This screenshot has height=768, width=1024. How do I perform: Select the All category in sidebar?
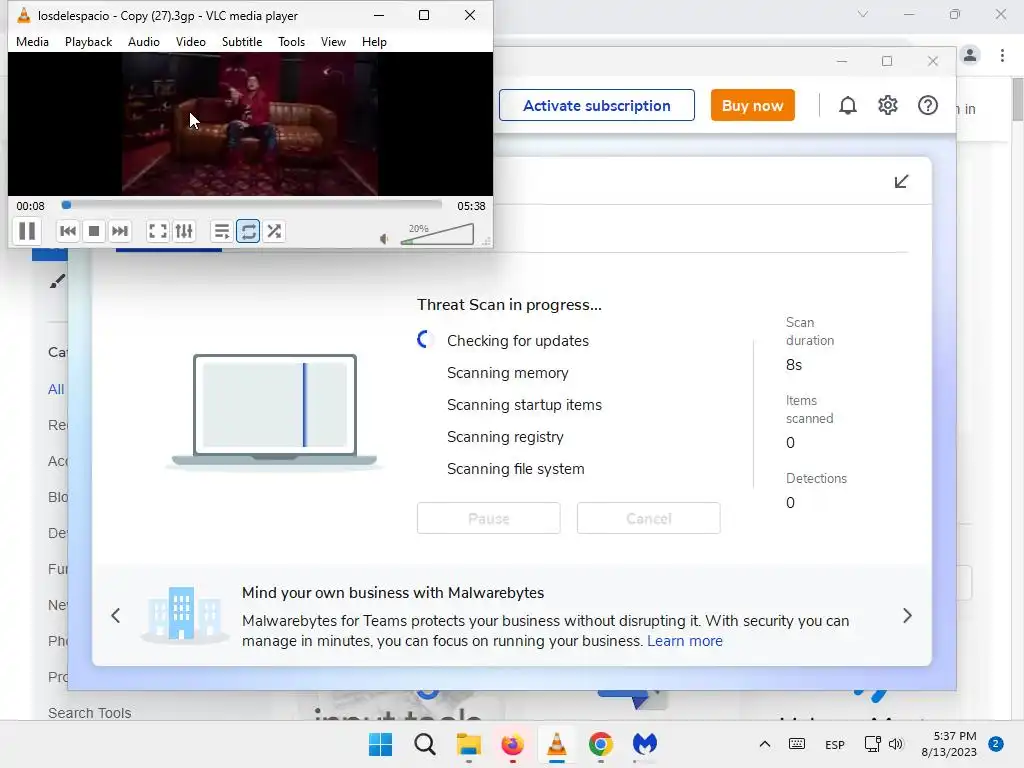tap(56, 389)
